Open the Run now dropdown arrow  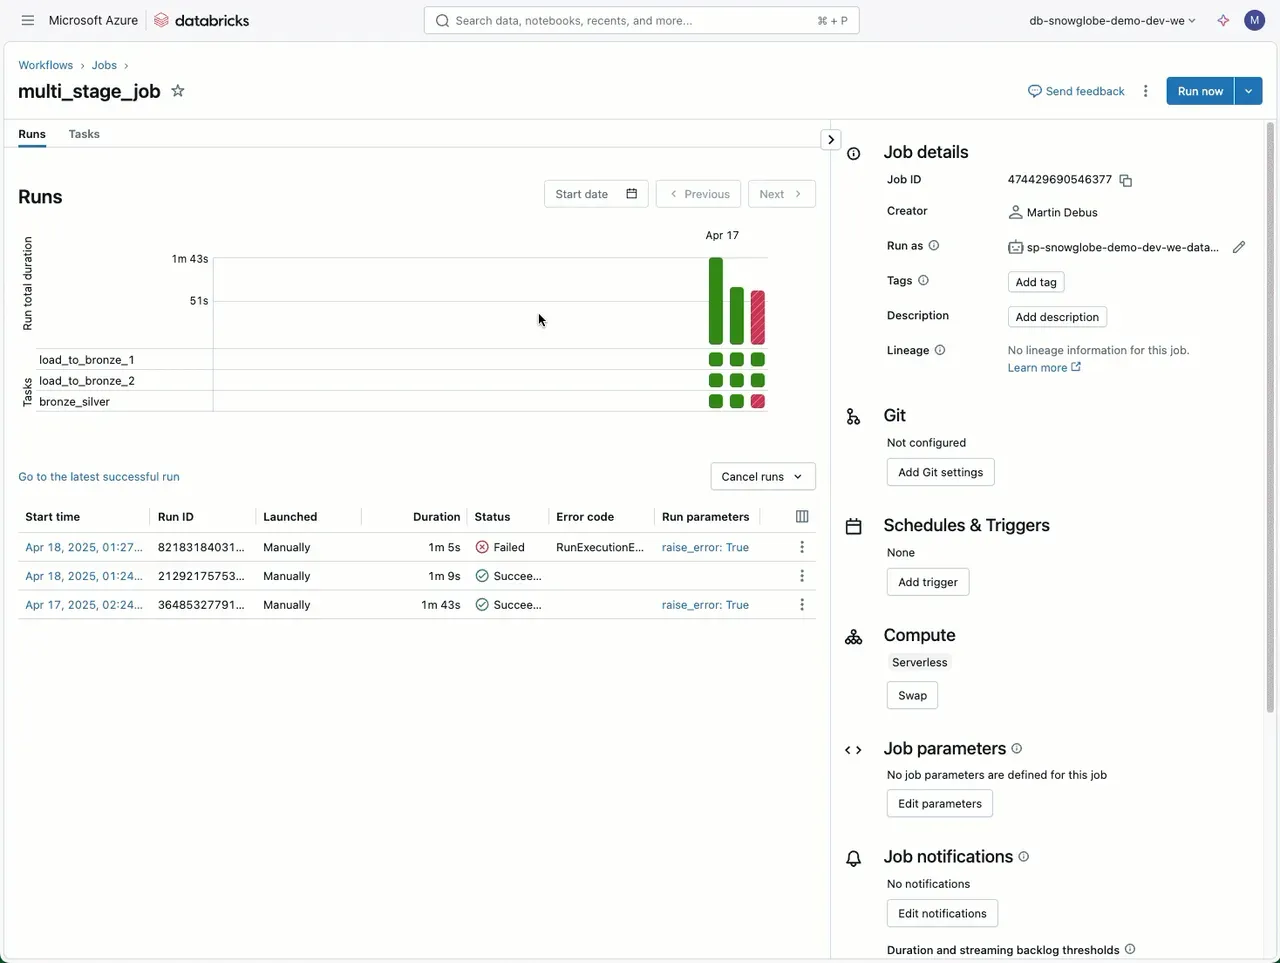tap(1248, 91)
